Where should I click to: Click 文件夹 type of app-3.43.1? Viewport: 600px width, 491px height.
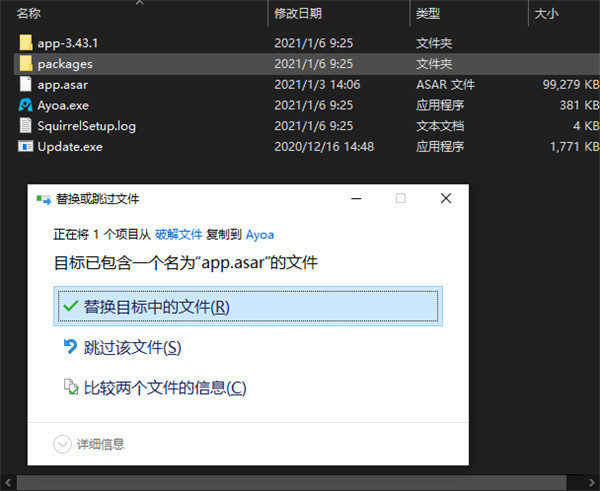tap(434, 43)
